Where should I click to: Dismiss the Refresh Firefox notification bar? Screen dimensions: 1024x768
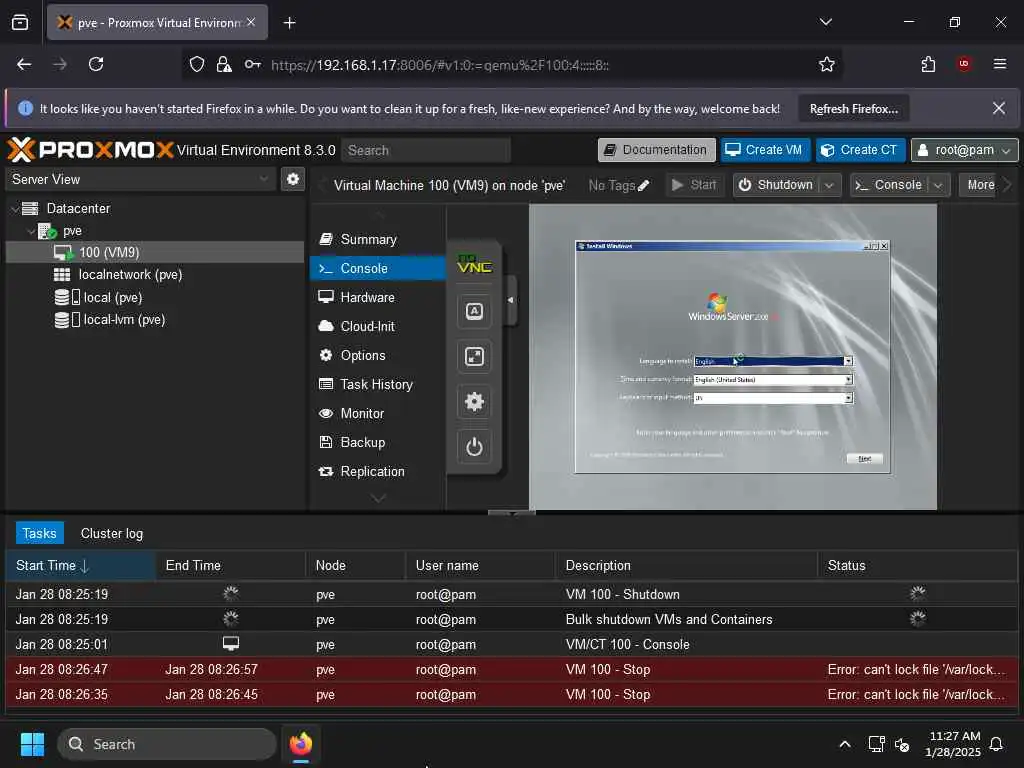click(x=999, y=108)
